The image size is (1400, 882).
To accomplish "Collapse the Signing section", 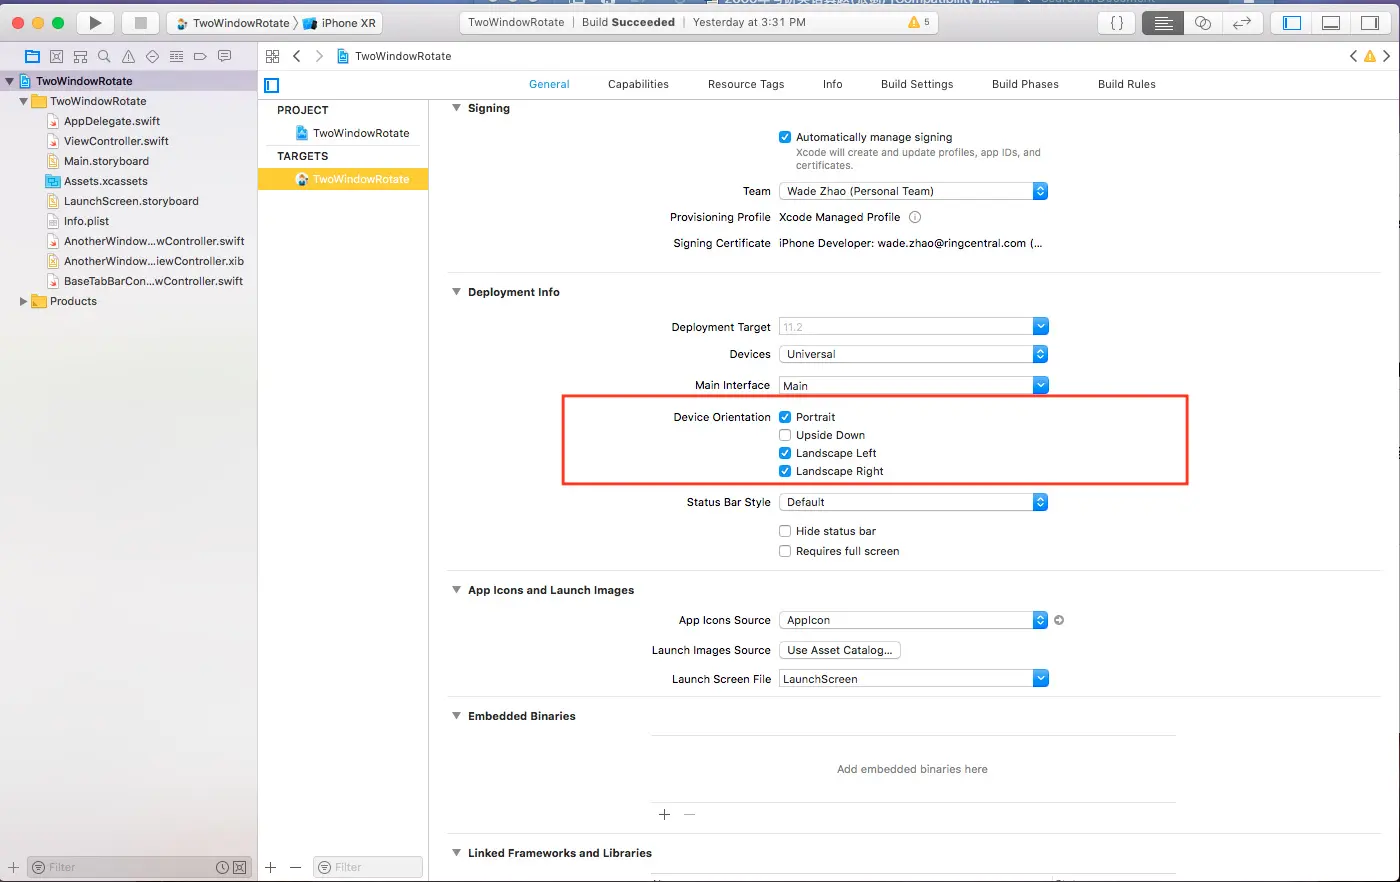I will coord(456,108).
